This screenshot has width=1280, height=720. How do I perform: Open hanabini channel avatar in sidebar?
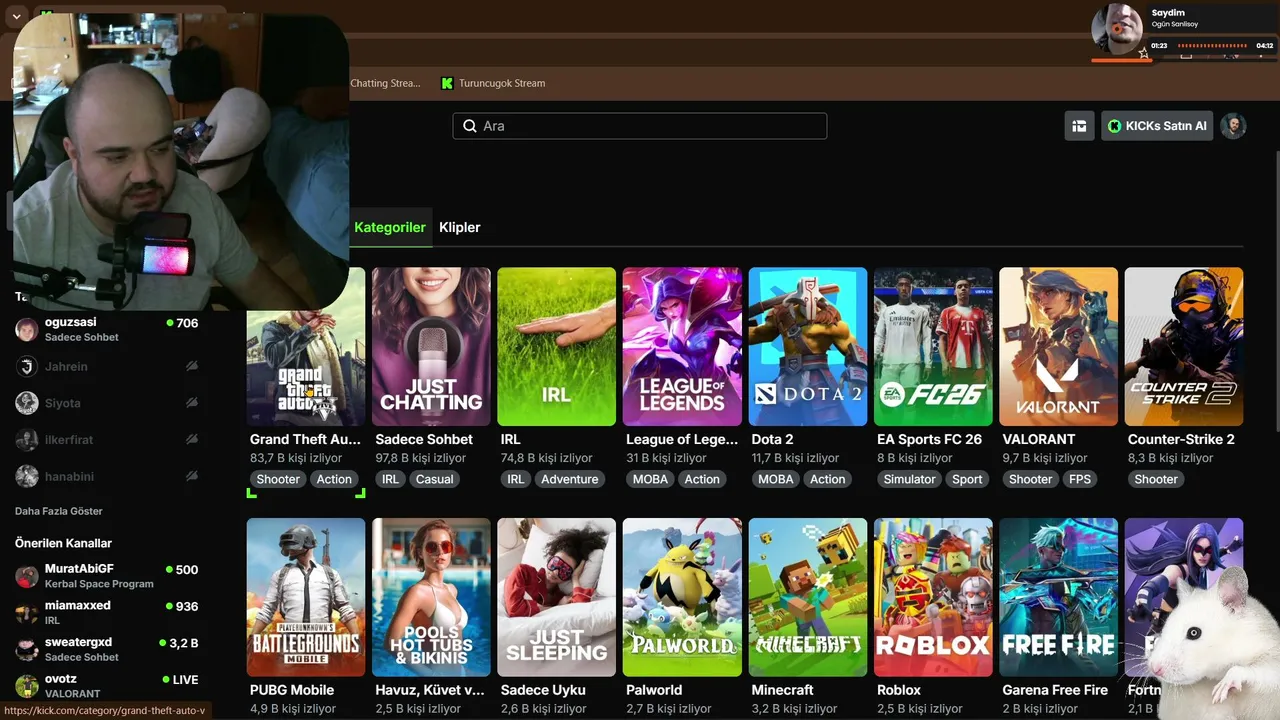[27, 477]
